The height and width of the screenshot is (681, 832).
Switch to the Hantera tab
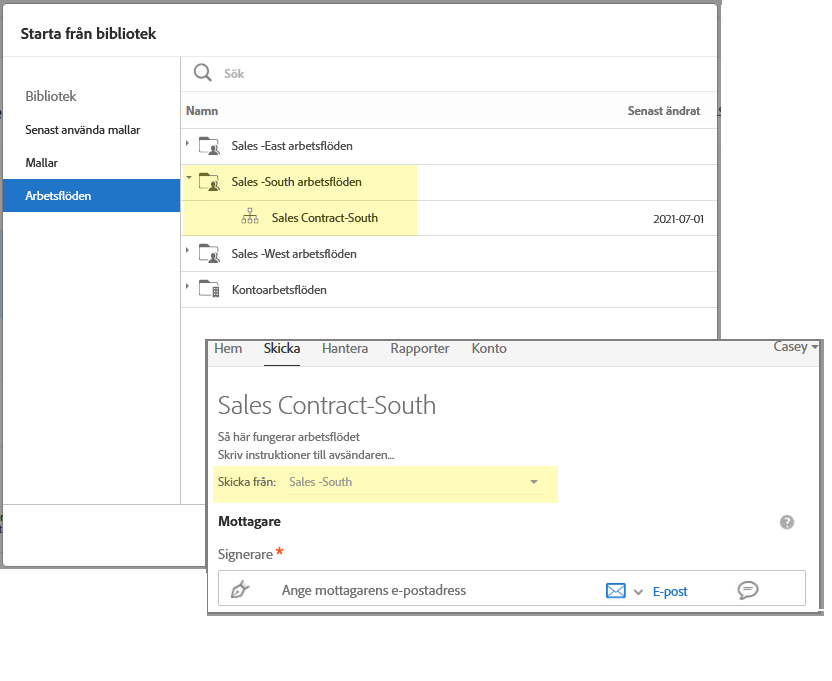coord(345,349)
